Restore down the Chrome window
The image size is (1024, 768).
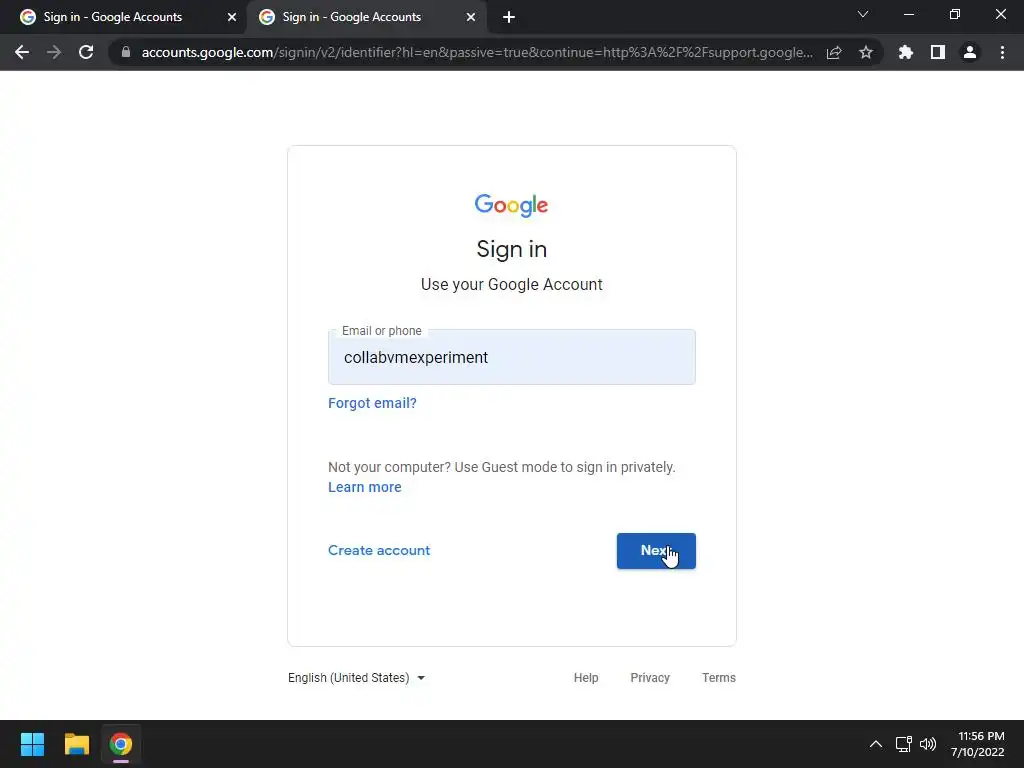click(x=955, y=14)
